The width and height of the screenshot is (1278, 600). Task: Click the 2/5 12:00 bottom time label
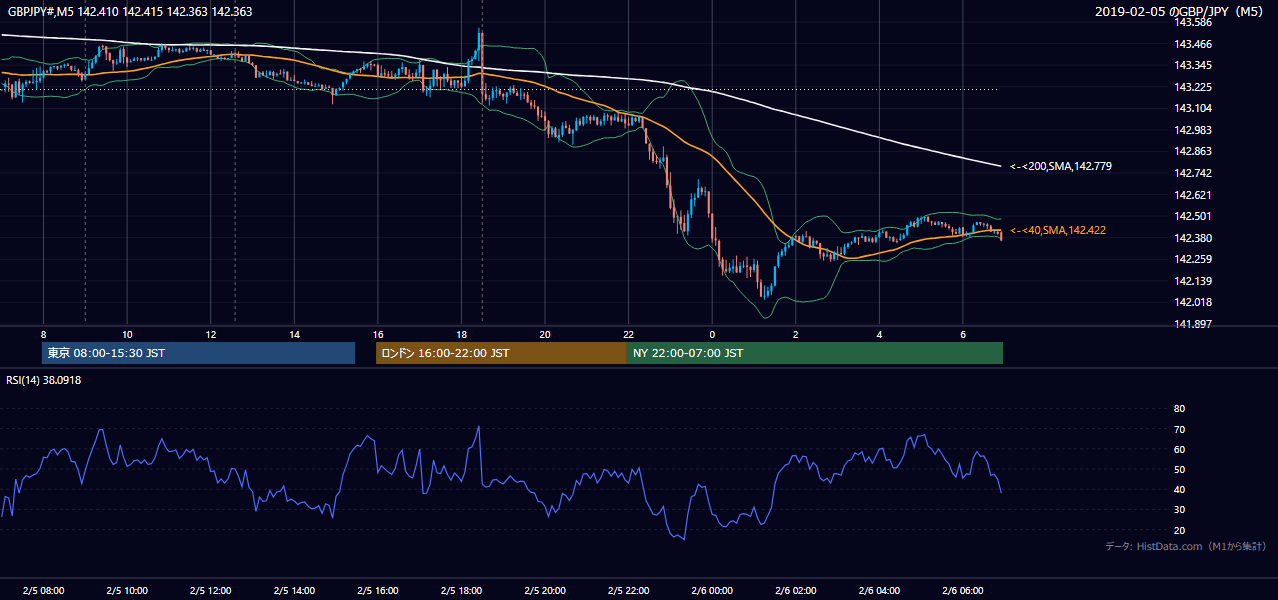[x=210, y=590]
